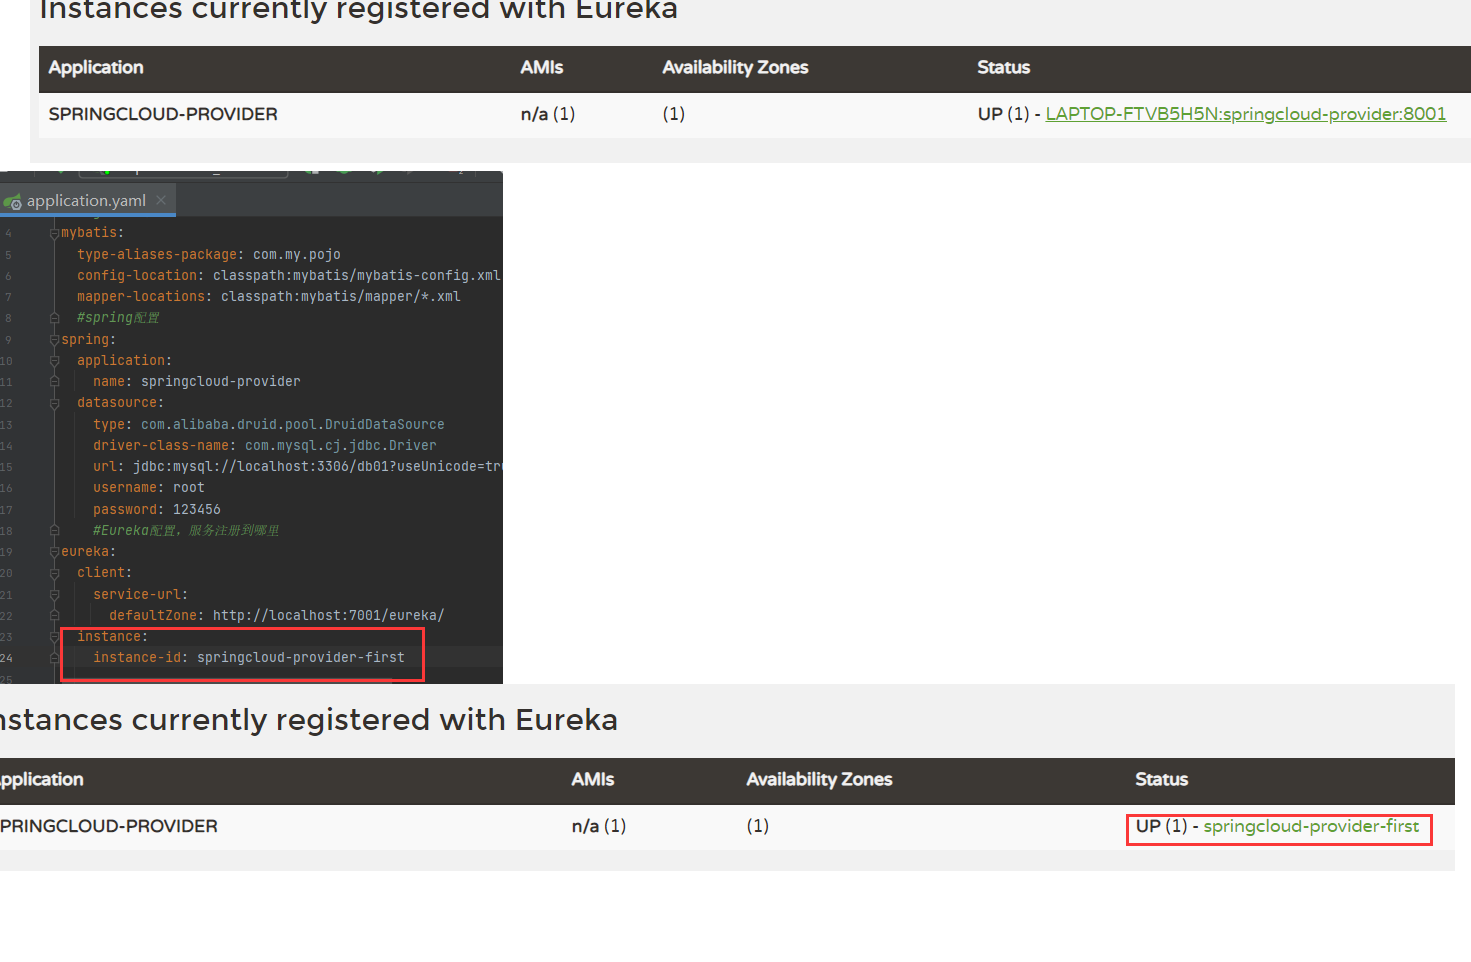The height and width of the screenshot is (962, 1471).
Task: Place cursor on type-aliases-package line
Action: 209,255
